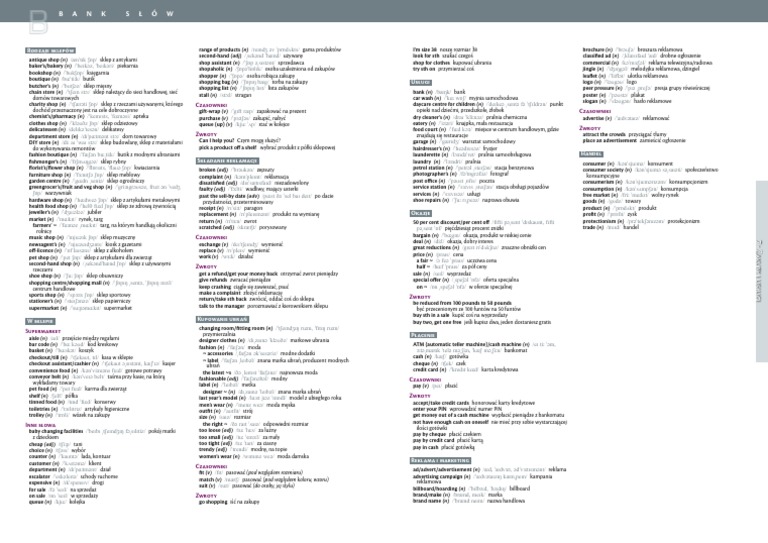Click the Kupowanie ubrań section heading
The width and height of the screenshot is (768, 543).
[x=222, y=319]
